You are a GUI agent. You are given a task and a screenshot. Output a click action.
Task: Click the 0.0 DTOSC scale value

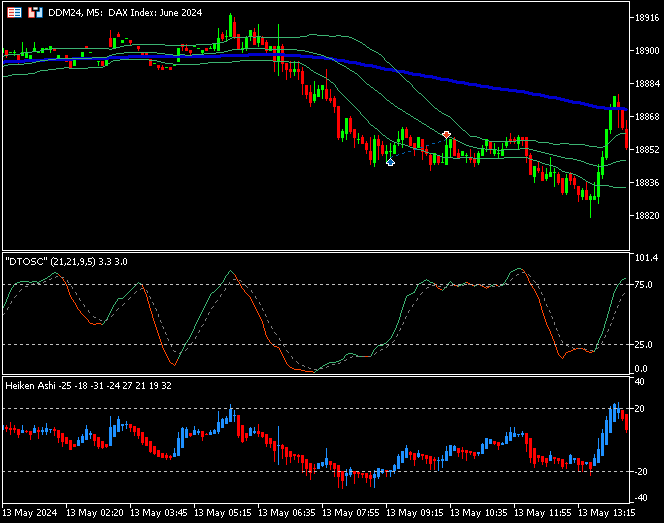(641, 369)
